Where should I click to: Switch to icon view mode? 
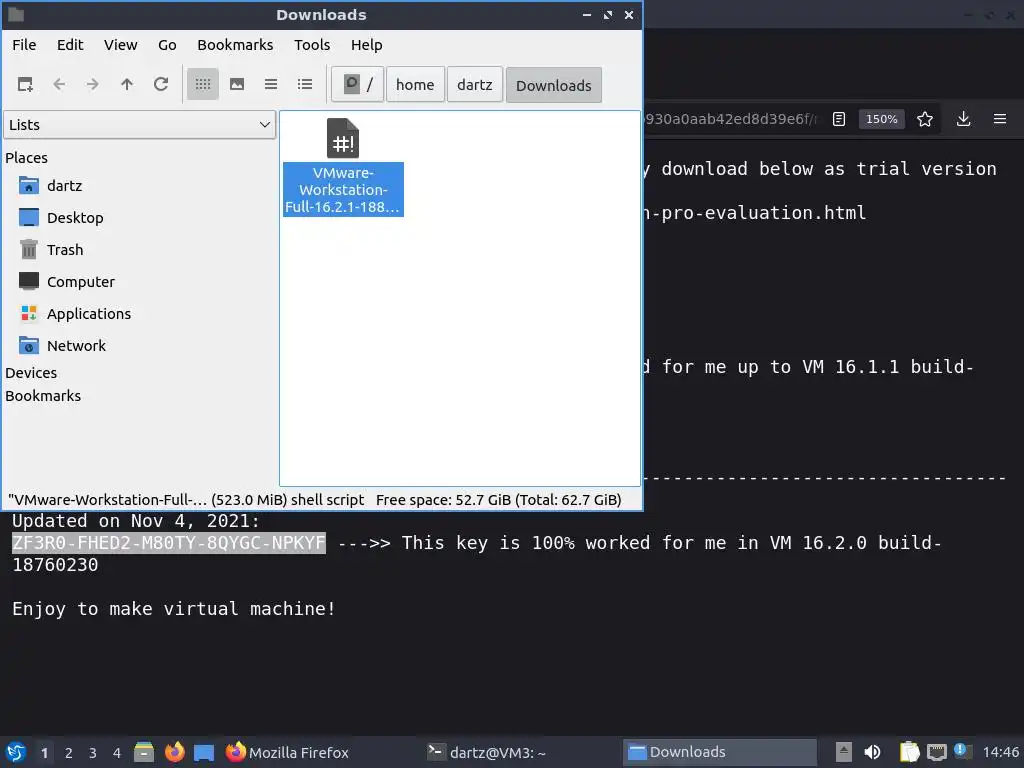click(203, 84)
